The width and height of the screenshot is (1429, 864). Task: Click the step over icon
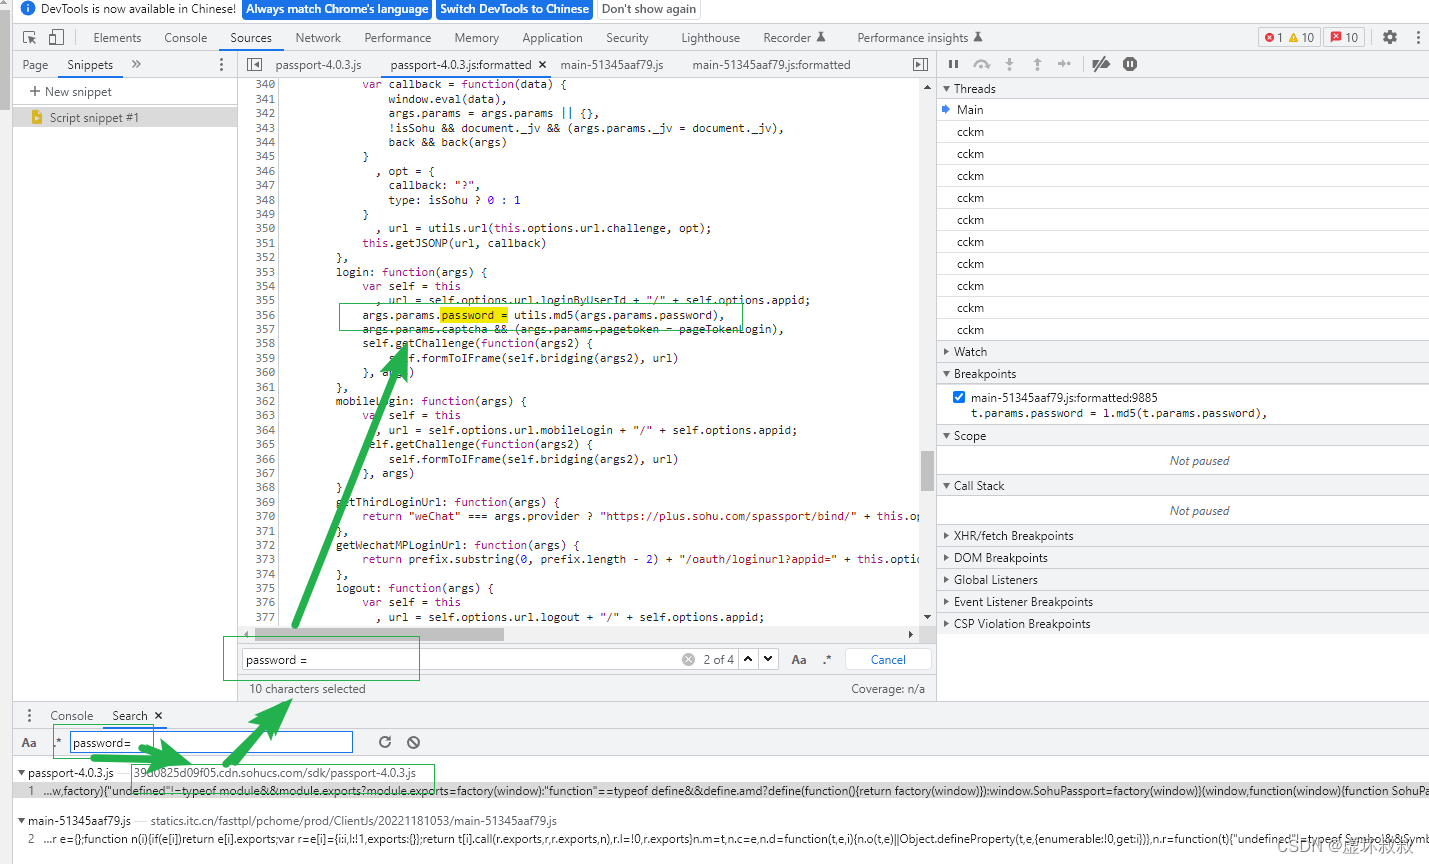pyautogui.click(x=982, y=64)
